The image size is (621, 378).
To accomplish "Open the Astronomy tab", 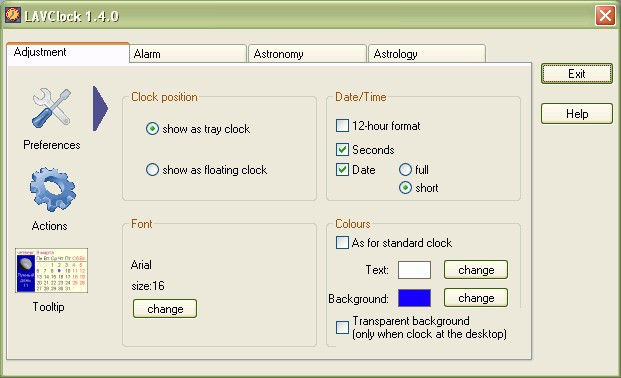I will pos(307,54).
